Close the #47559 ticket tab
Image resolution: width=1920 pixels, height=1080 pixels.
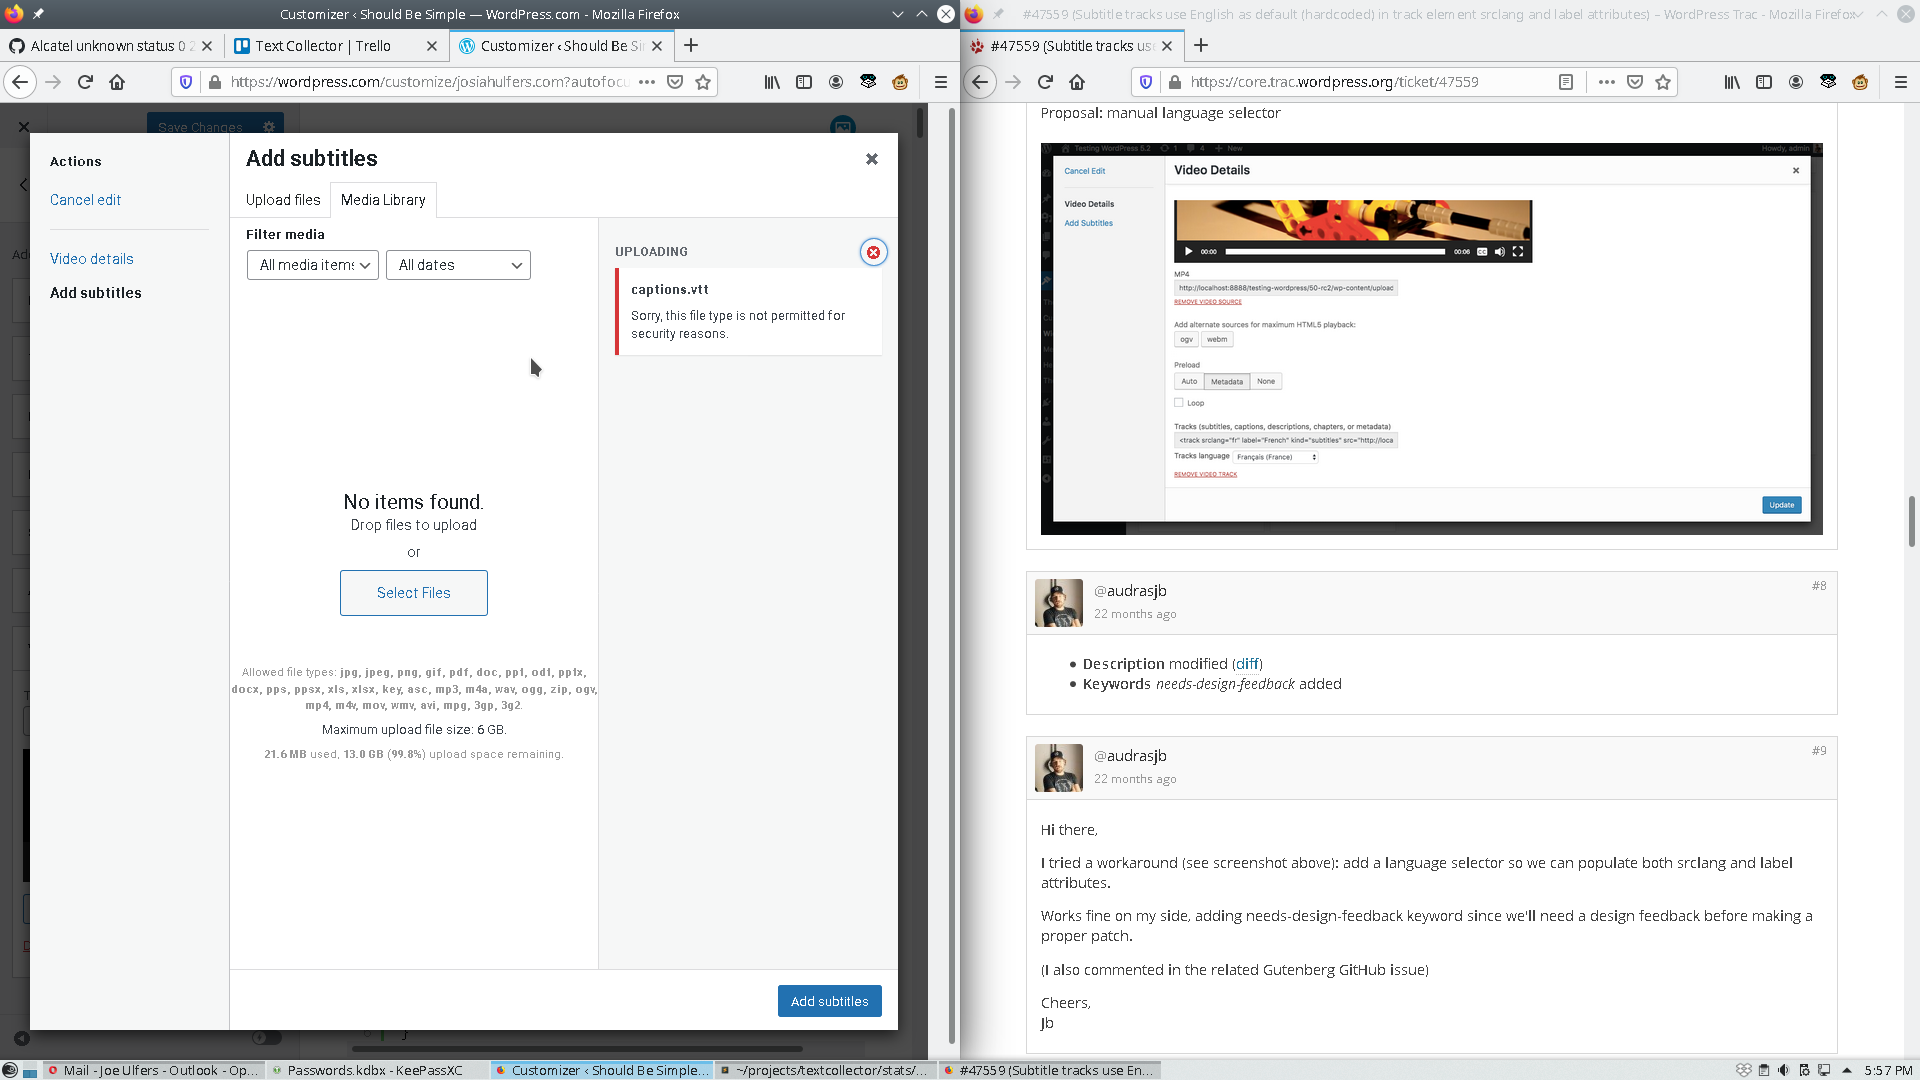(1167, 46)
